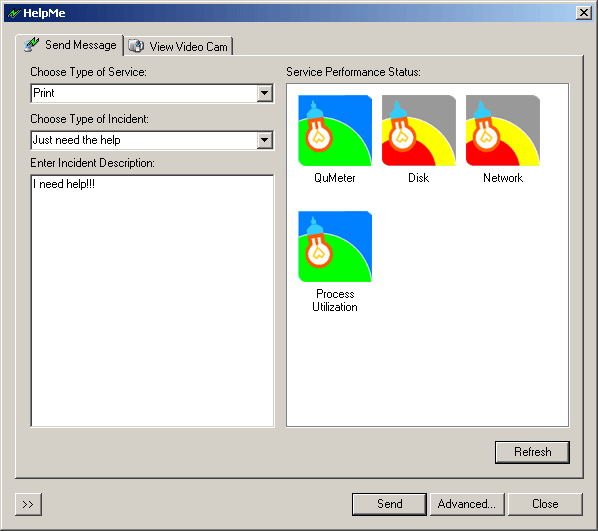Open the Advanced... options button
Image resolution: width=598 pixels, height=531 pixels.
tap(467, 504)
